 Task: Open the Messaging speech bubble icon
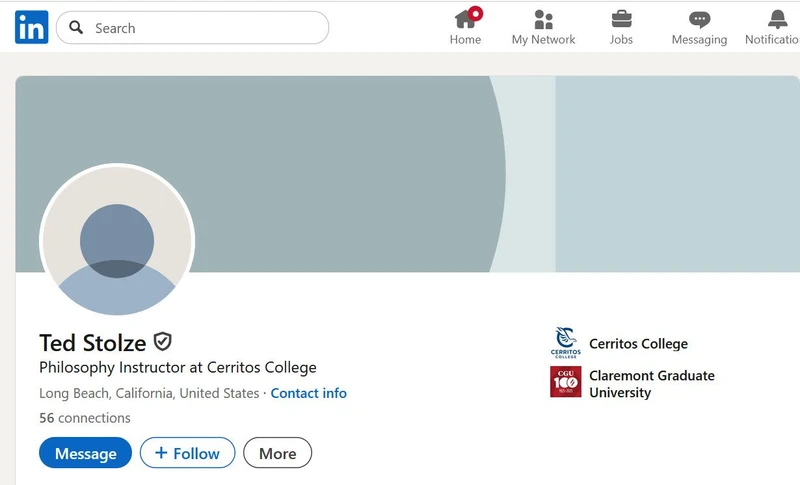pyautogui.click(x=699, y=19)
